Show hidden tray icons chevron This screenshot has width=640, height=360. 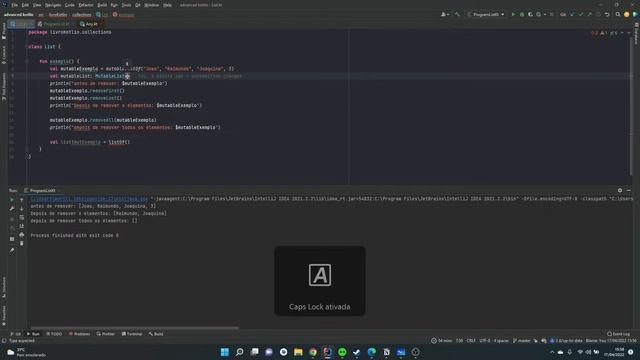pos(552,352)
